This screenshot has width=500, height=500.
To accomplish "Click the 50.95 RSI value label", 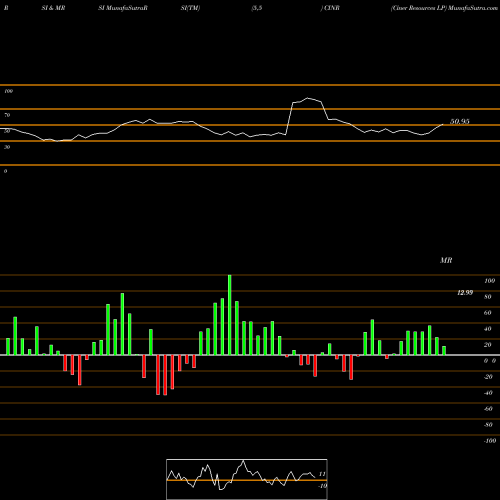I will click(460, 122).
